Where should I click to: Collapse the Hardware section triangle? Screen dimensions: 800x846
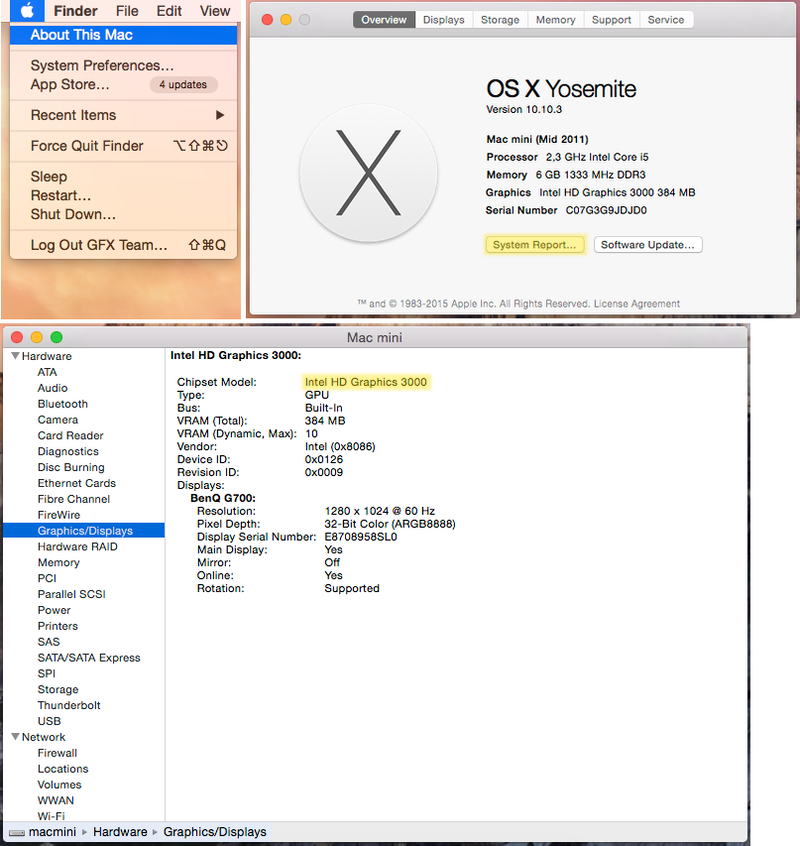point(15,356)
